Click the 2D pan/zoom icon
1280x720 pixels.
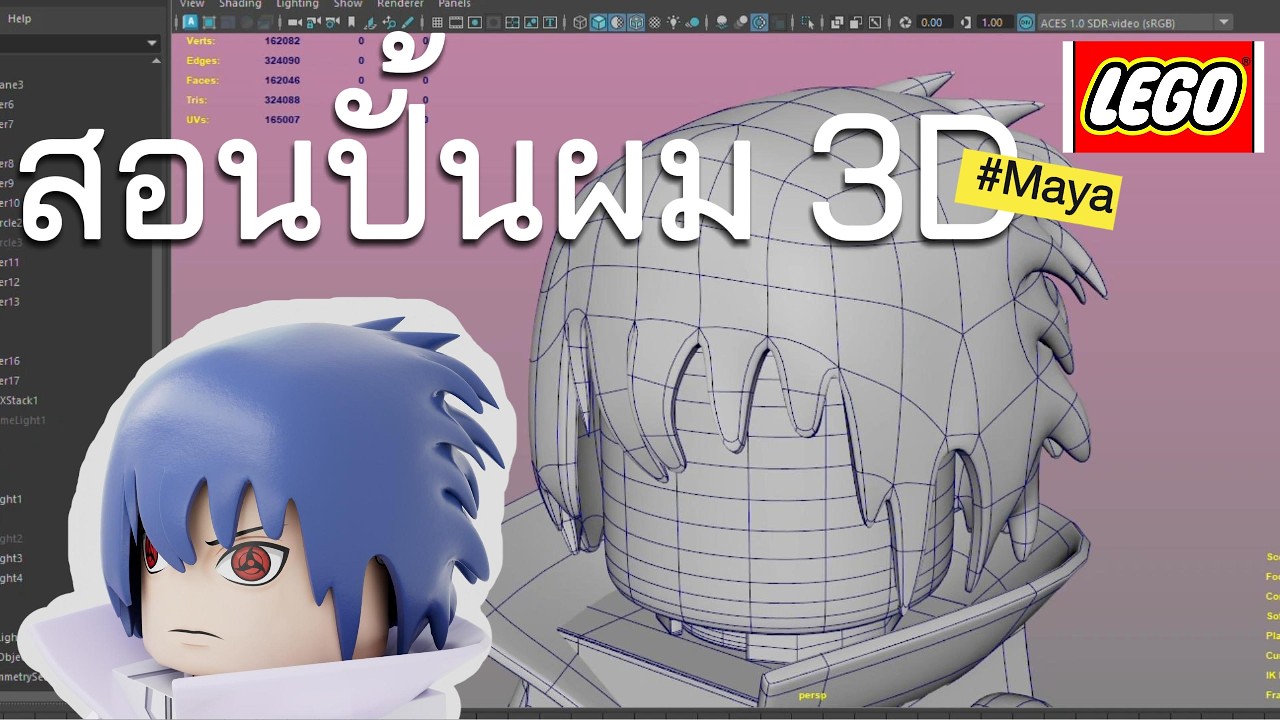(x=389, y=22)
